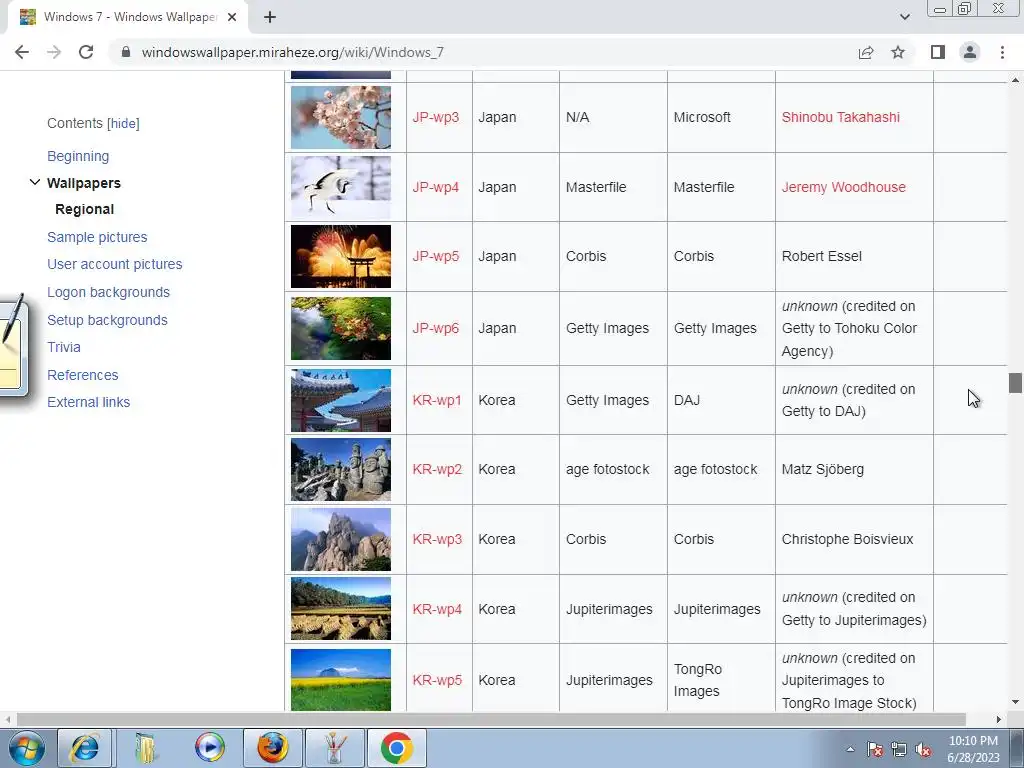Jump to Beginning in Contents
This screenshot has width=1024, height=768.
[78, 156]
